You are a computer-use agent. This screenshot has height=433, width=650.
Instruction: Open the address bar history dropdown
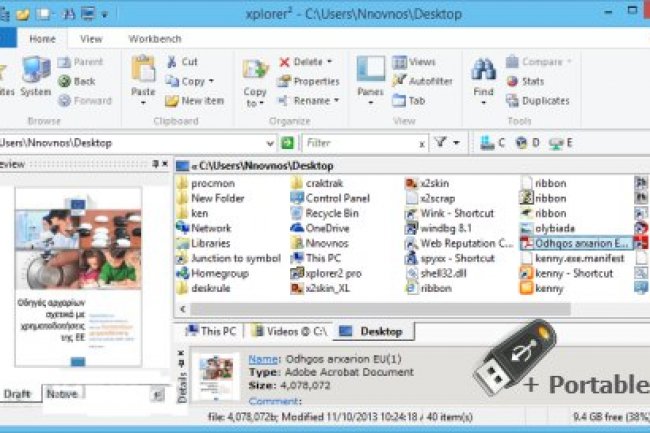pyautogui.click(x=270, y=143)
